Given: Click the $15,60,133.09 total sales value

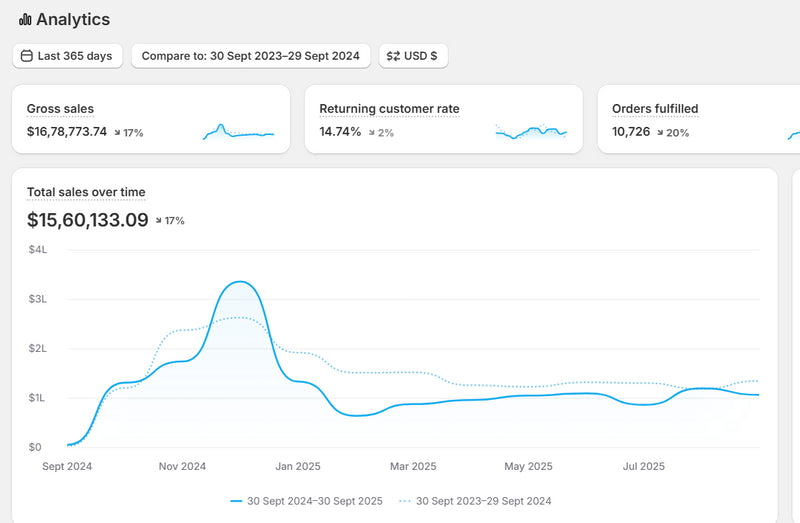Looking at the screenshot, I should (88, 219).
